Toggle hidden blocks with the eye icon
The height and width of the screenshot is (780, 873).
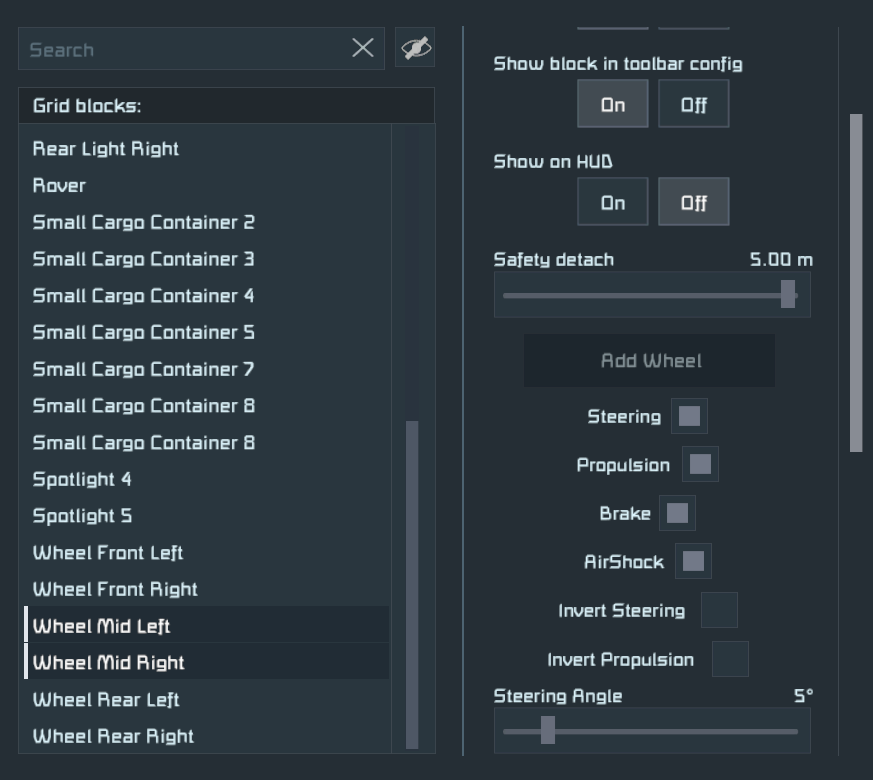(415, 48)
